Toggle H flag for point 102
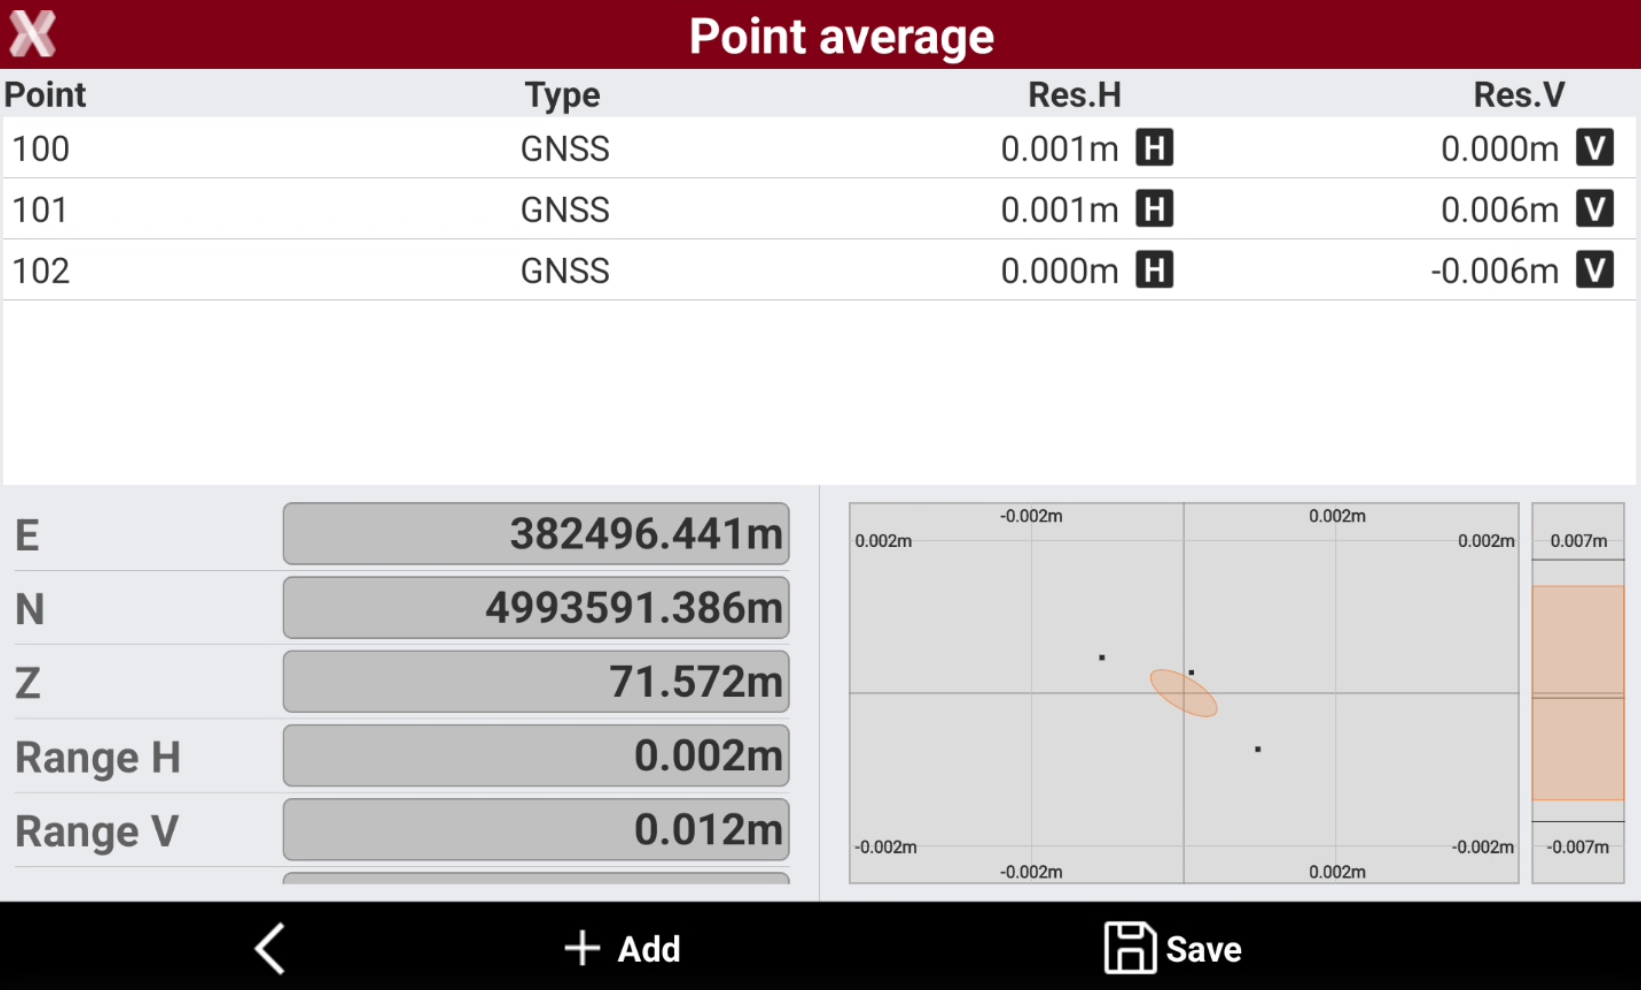The image size is (1641, 990). tap(1154, 271)
